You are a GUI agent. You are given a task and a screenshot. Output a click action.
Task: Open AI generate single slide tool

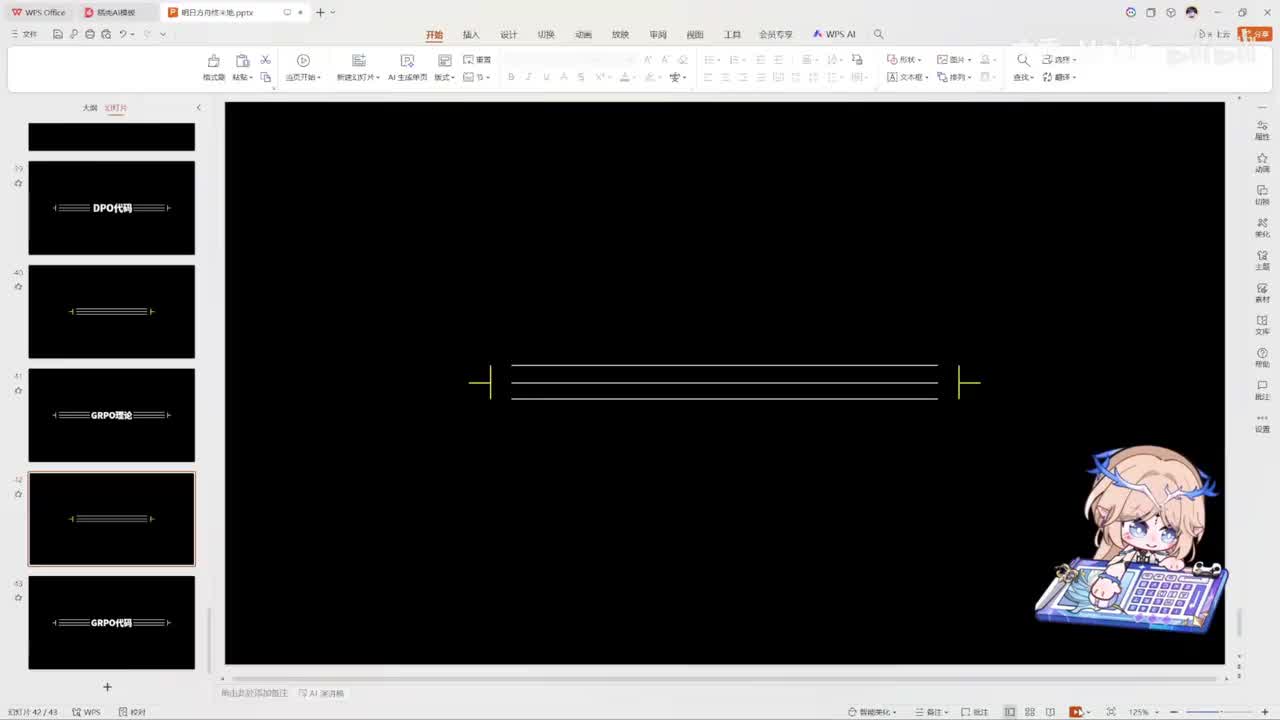pos(407,67)
